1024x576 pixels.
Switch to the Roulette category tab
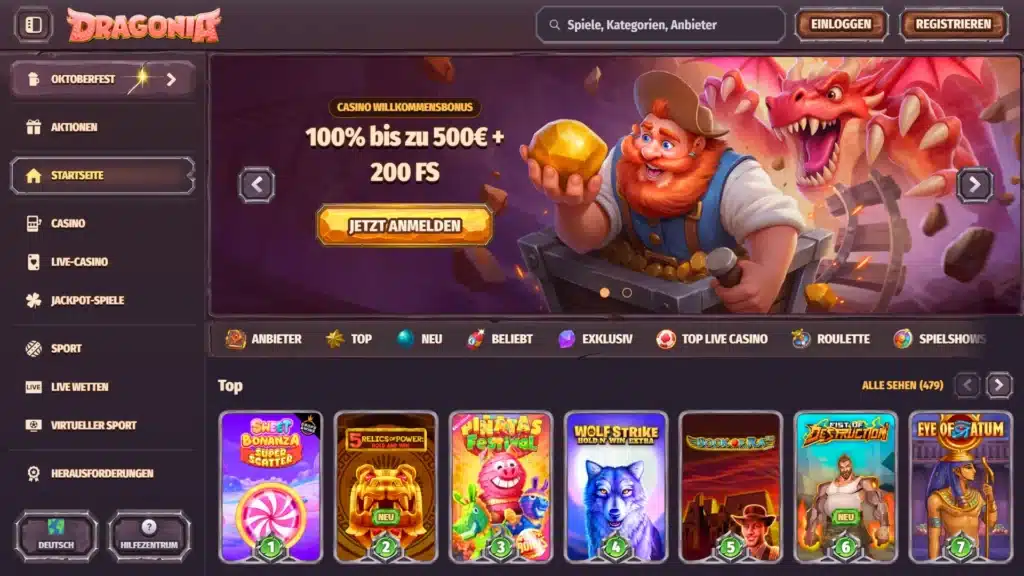tap(830, 339)
